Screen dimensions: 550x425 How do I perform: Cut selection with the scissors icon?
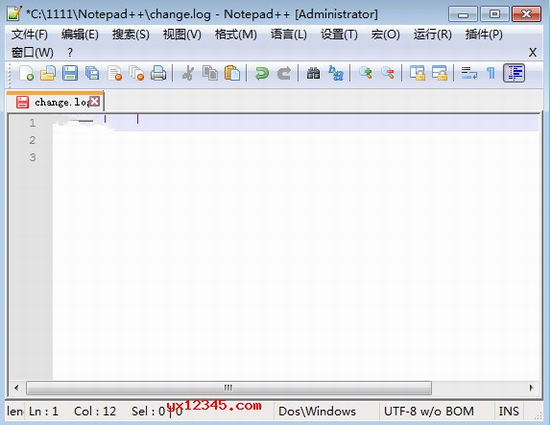pyautogui.click(x=188, y=73)
